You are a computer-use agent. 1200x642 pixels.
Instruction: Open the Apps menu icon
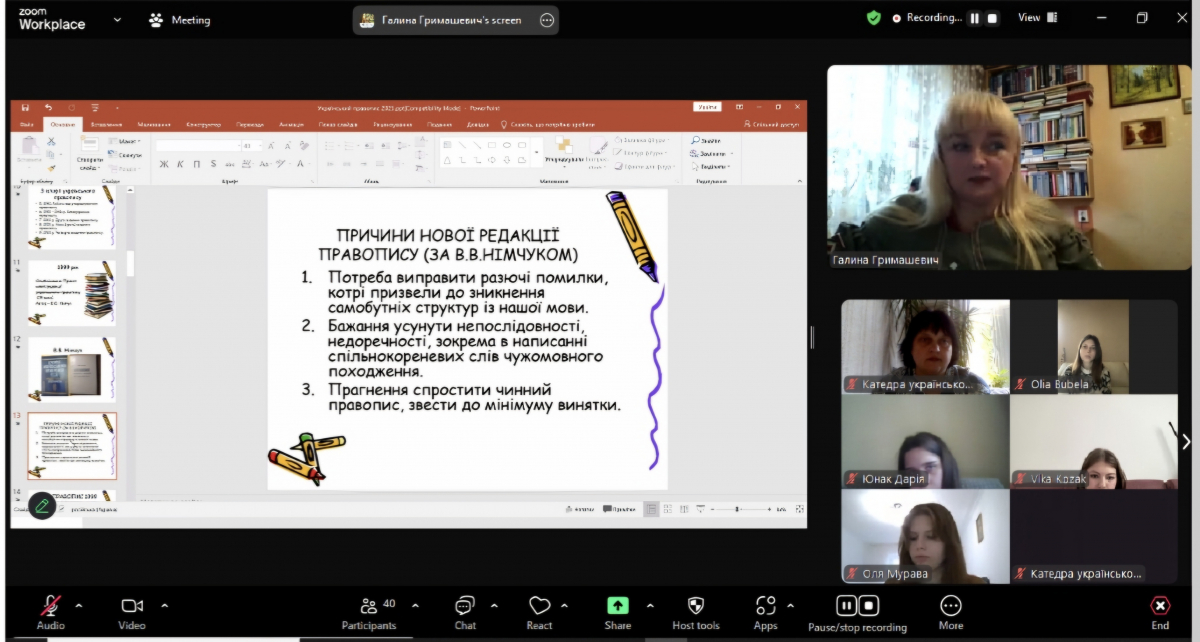[766, 606]
